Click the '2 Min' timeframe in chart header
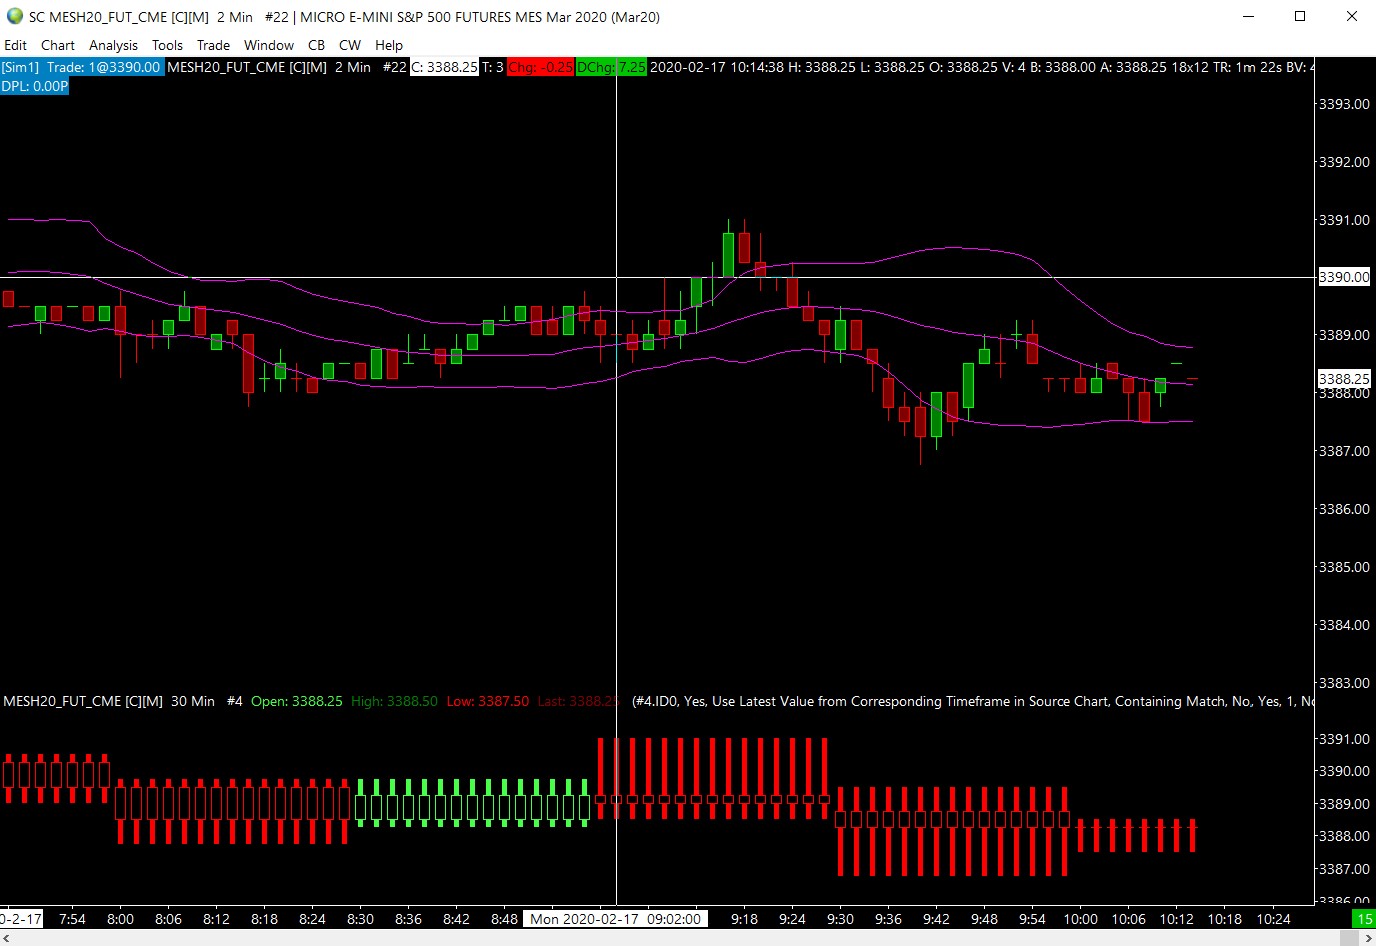This screenshot has height=946, width=1376. tap(352, 67)
